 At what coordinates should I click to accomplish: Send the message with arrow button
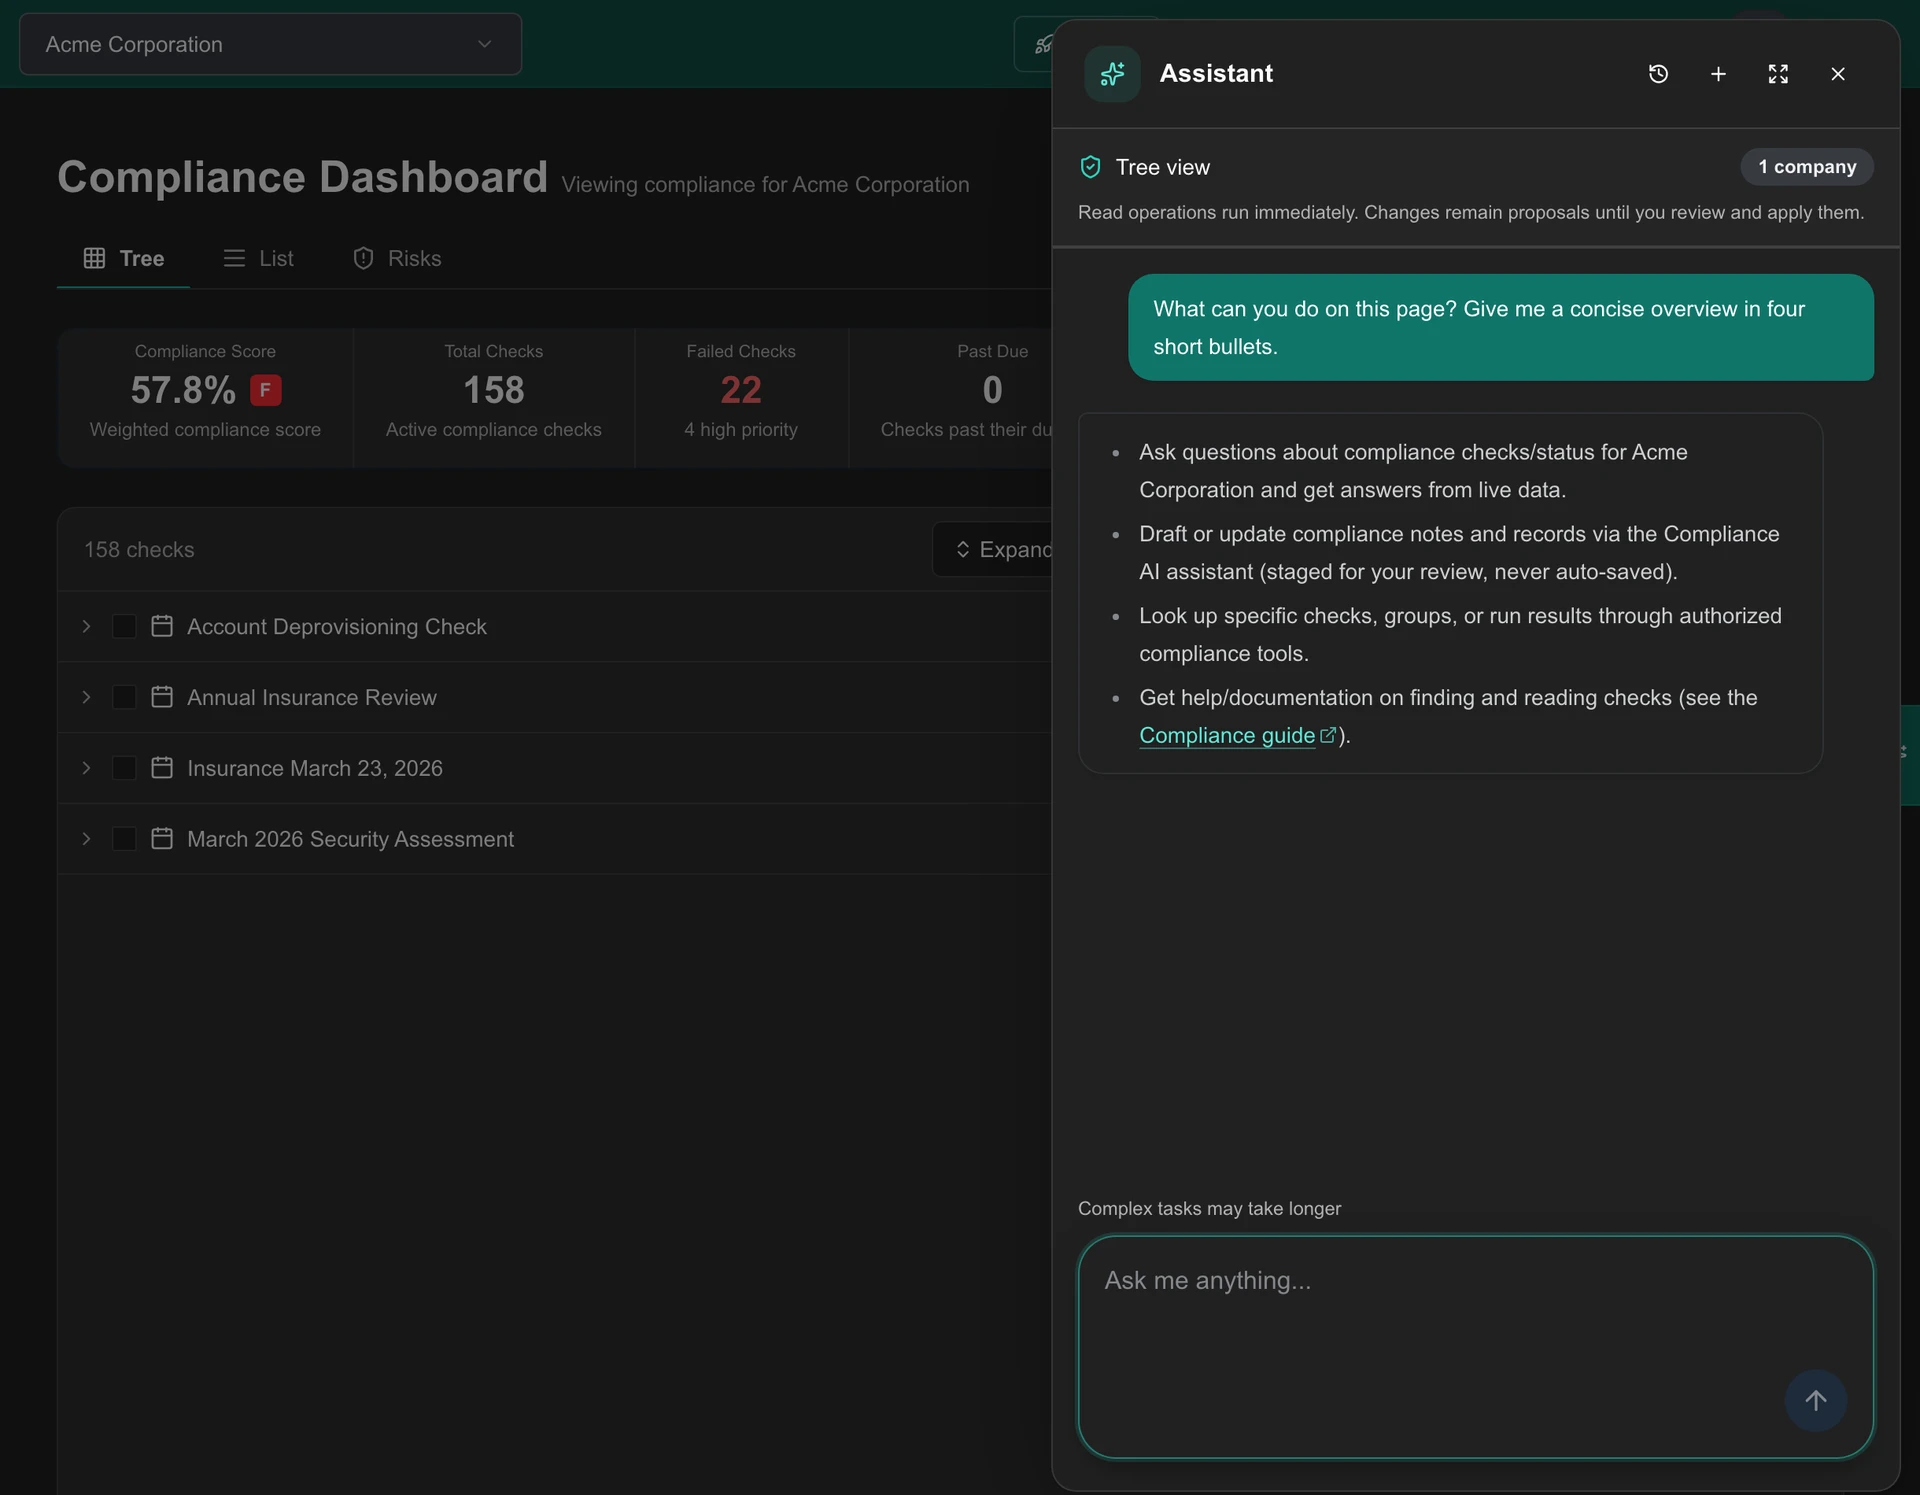point(1815,1400)
